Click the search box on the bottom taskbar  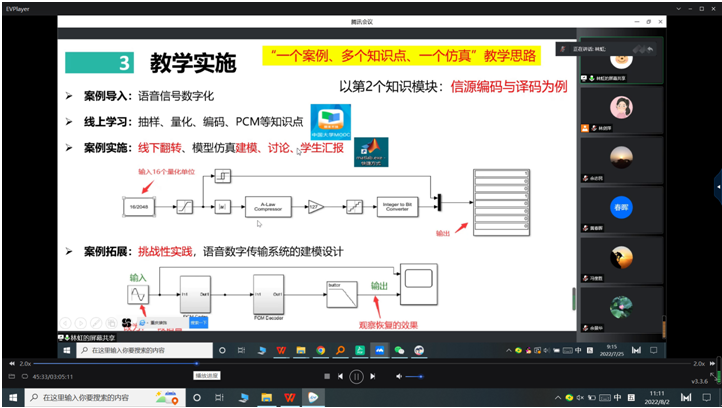click(x=100, y=397)
